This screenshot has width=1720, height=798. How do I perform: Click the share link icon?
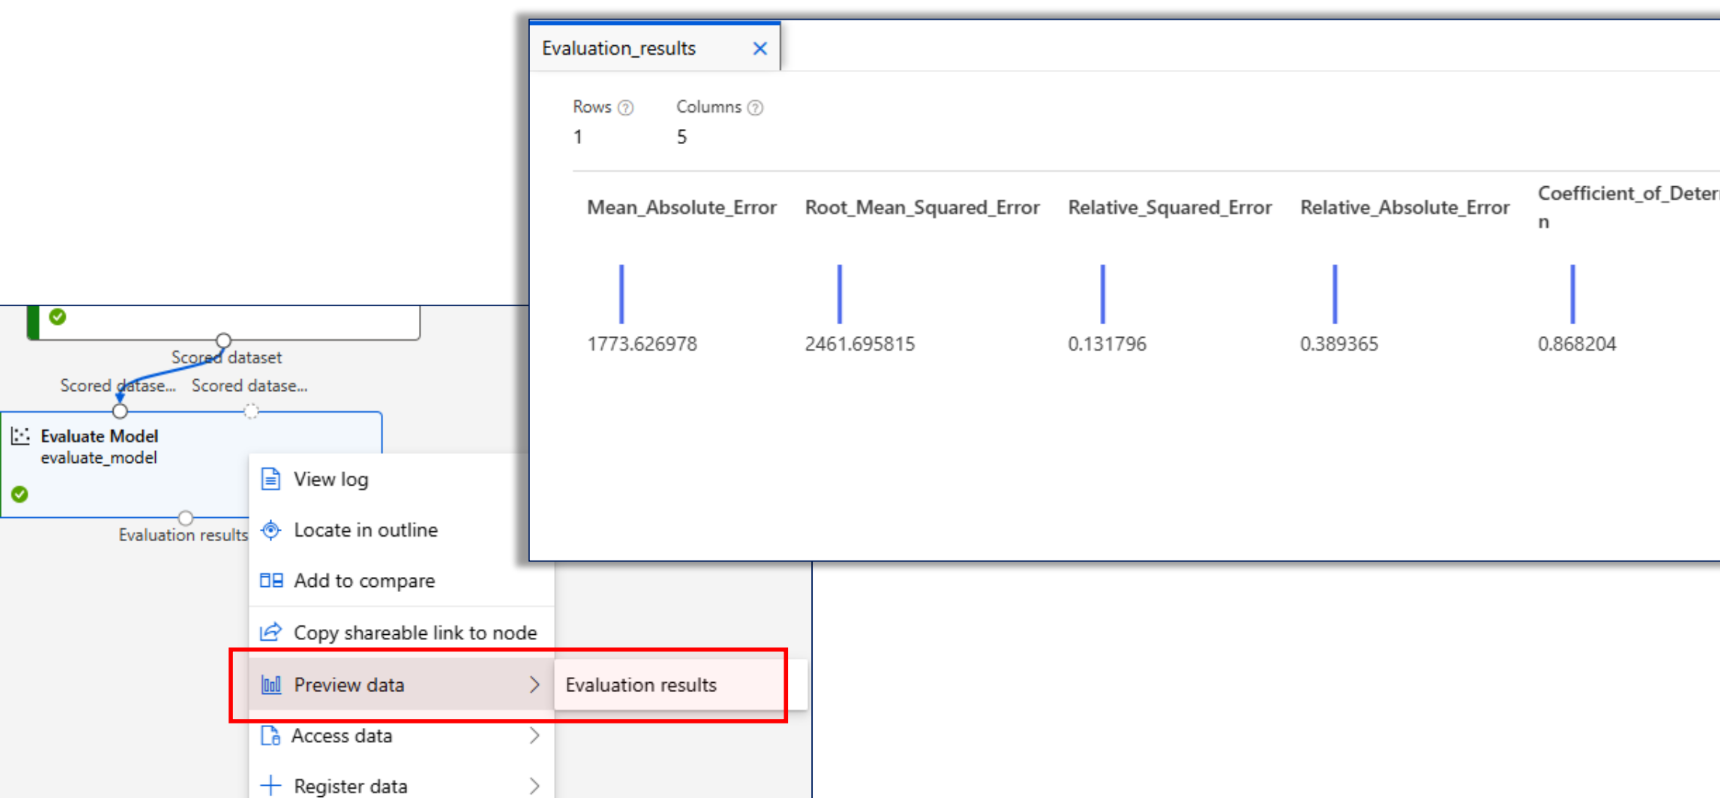click(271, 632)
